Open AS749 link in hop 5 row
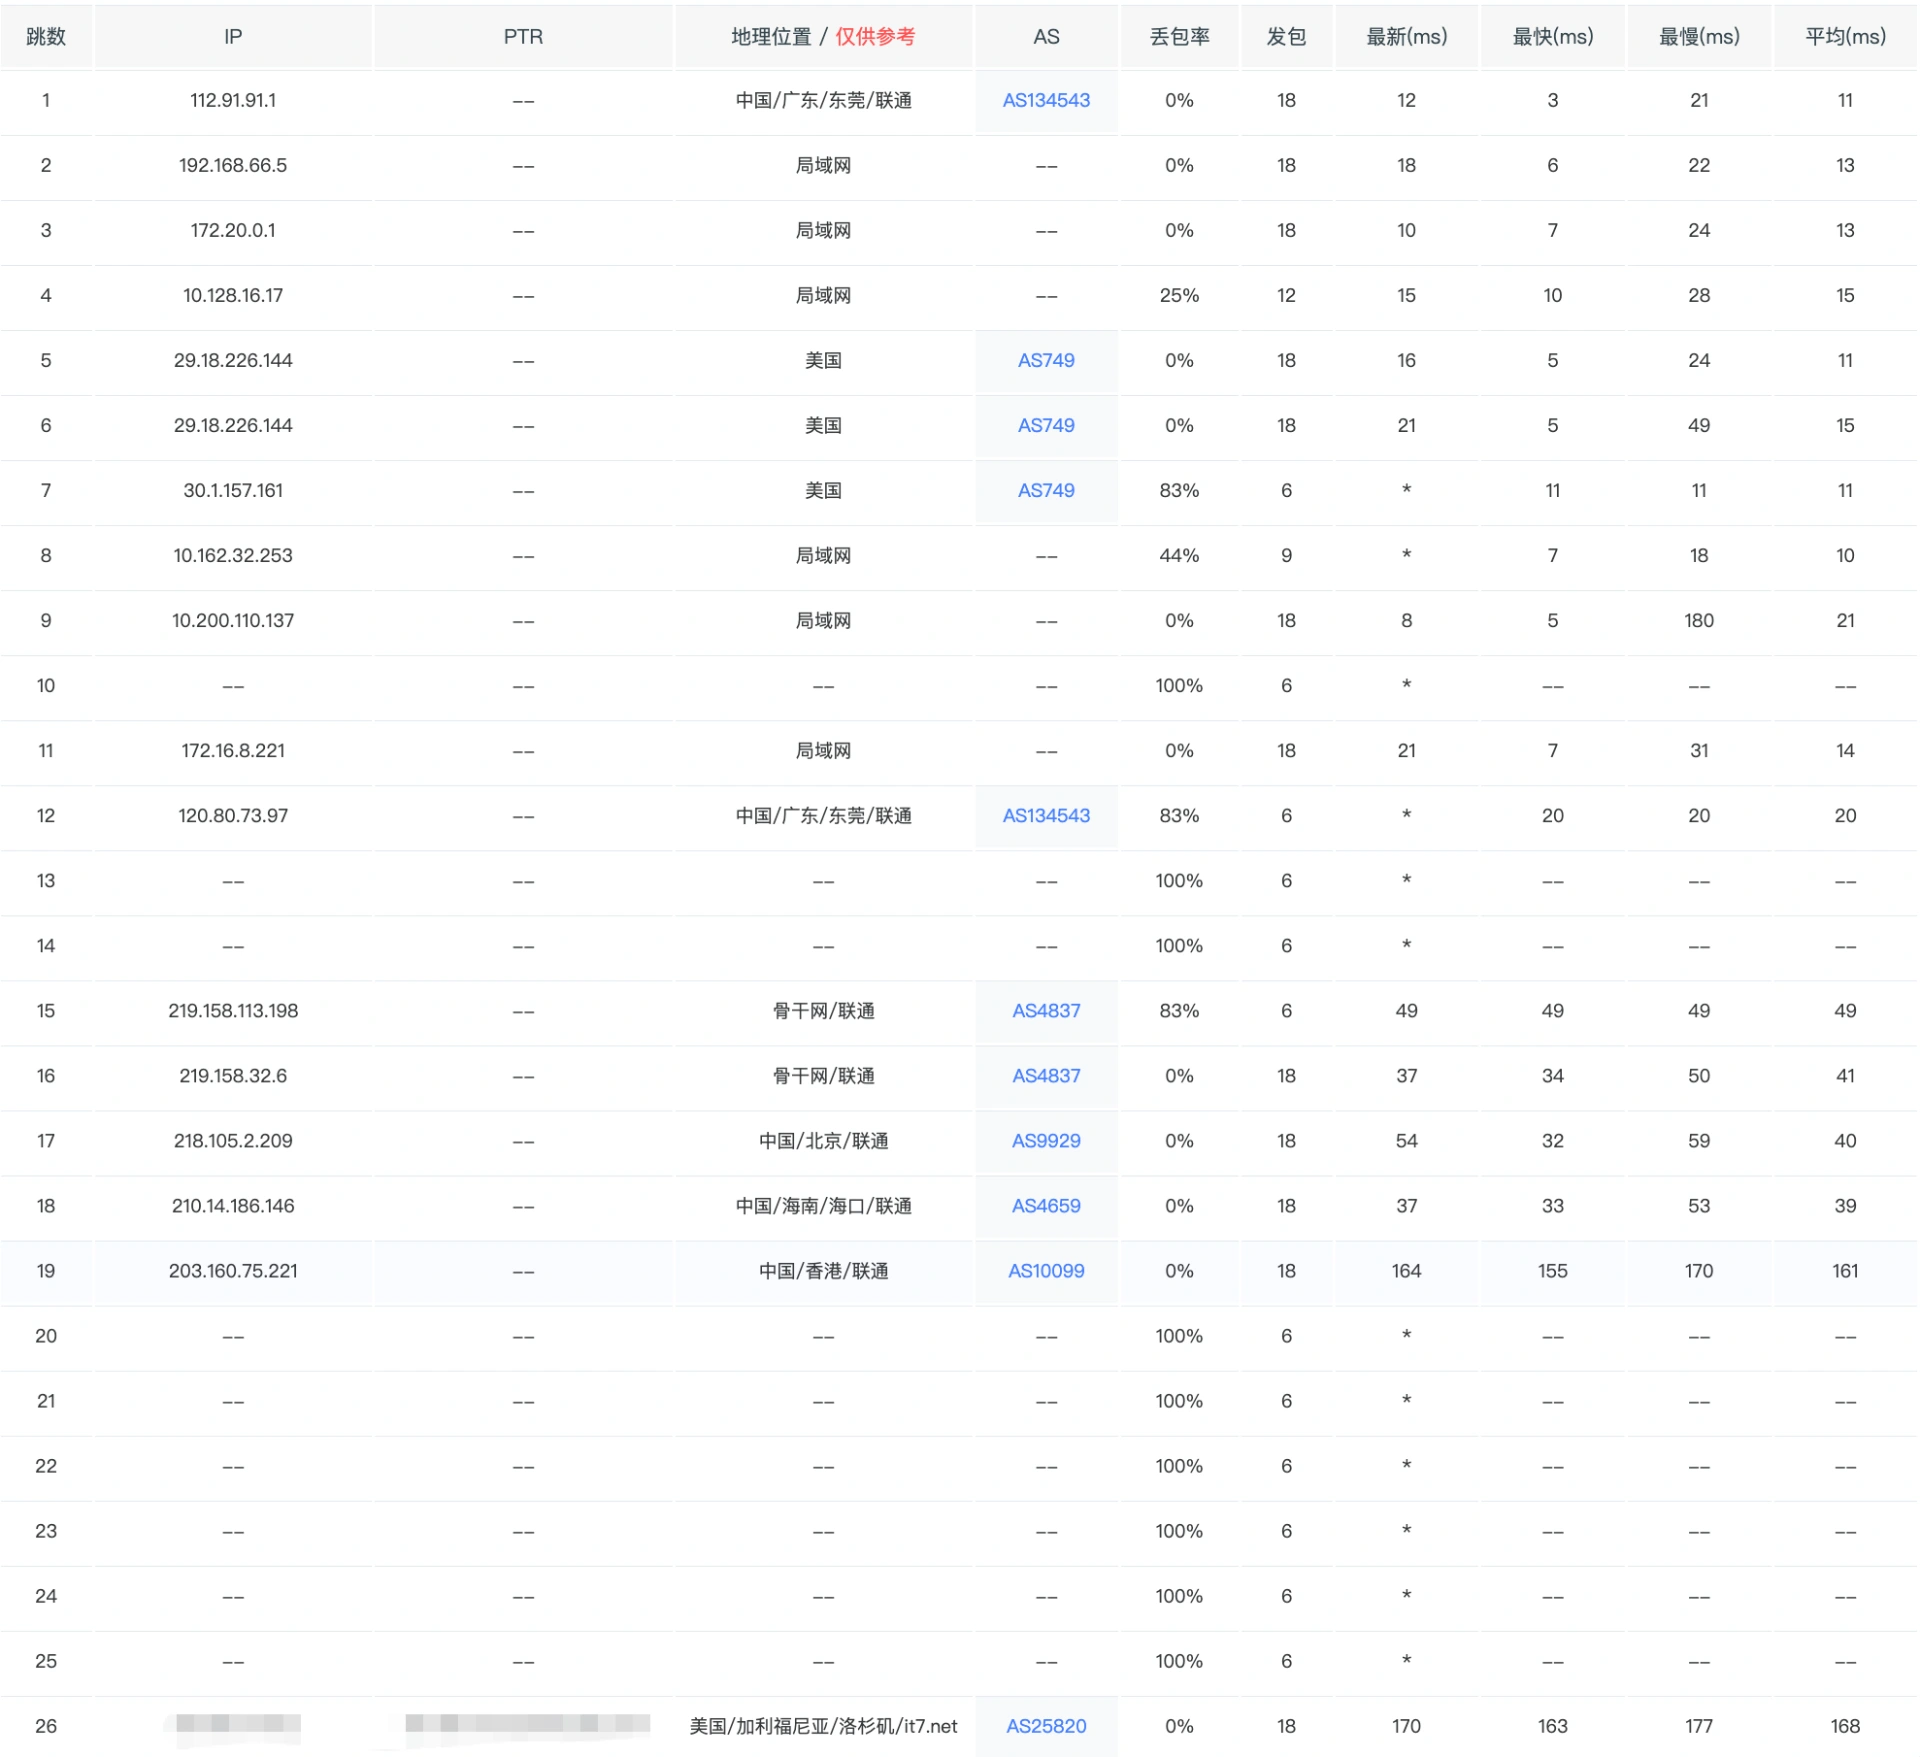This screenshot has height=1757, width=1920. (x=1046, y=360)
